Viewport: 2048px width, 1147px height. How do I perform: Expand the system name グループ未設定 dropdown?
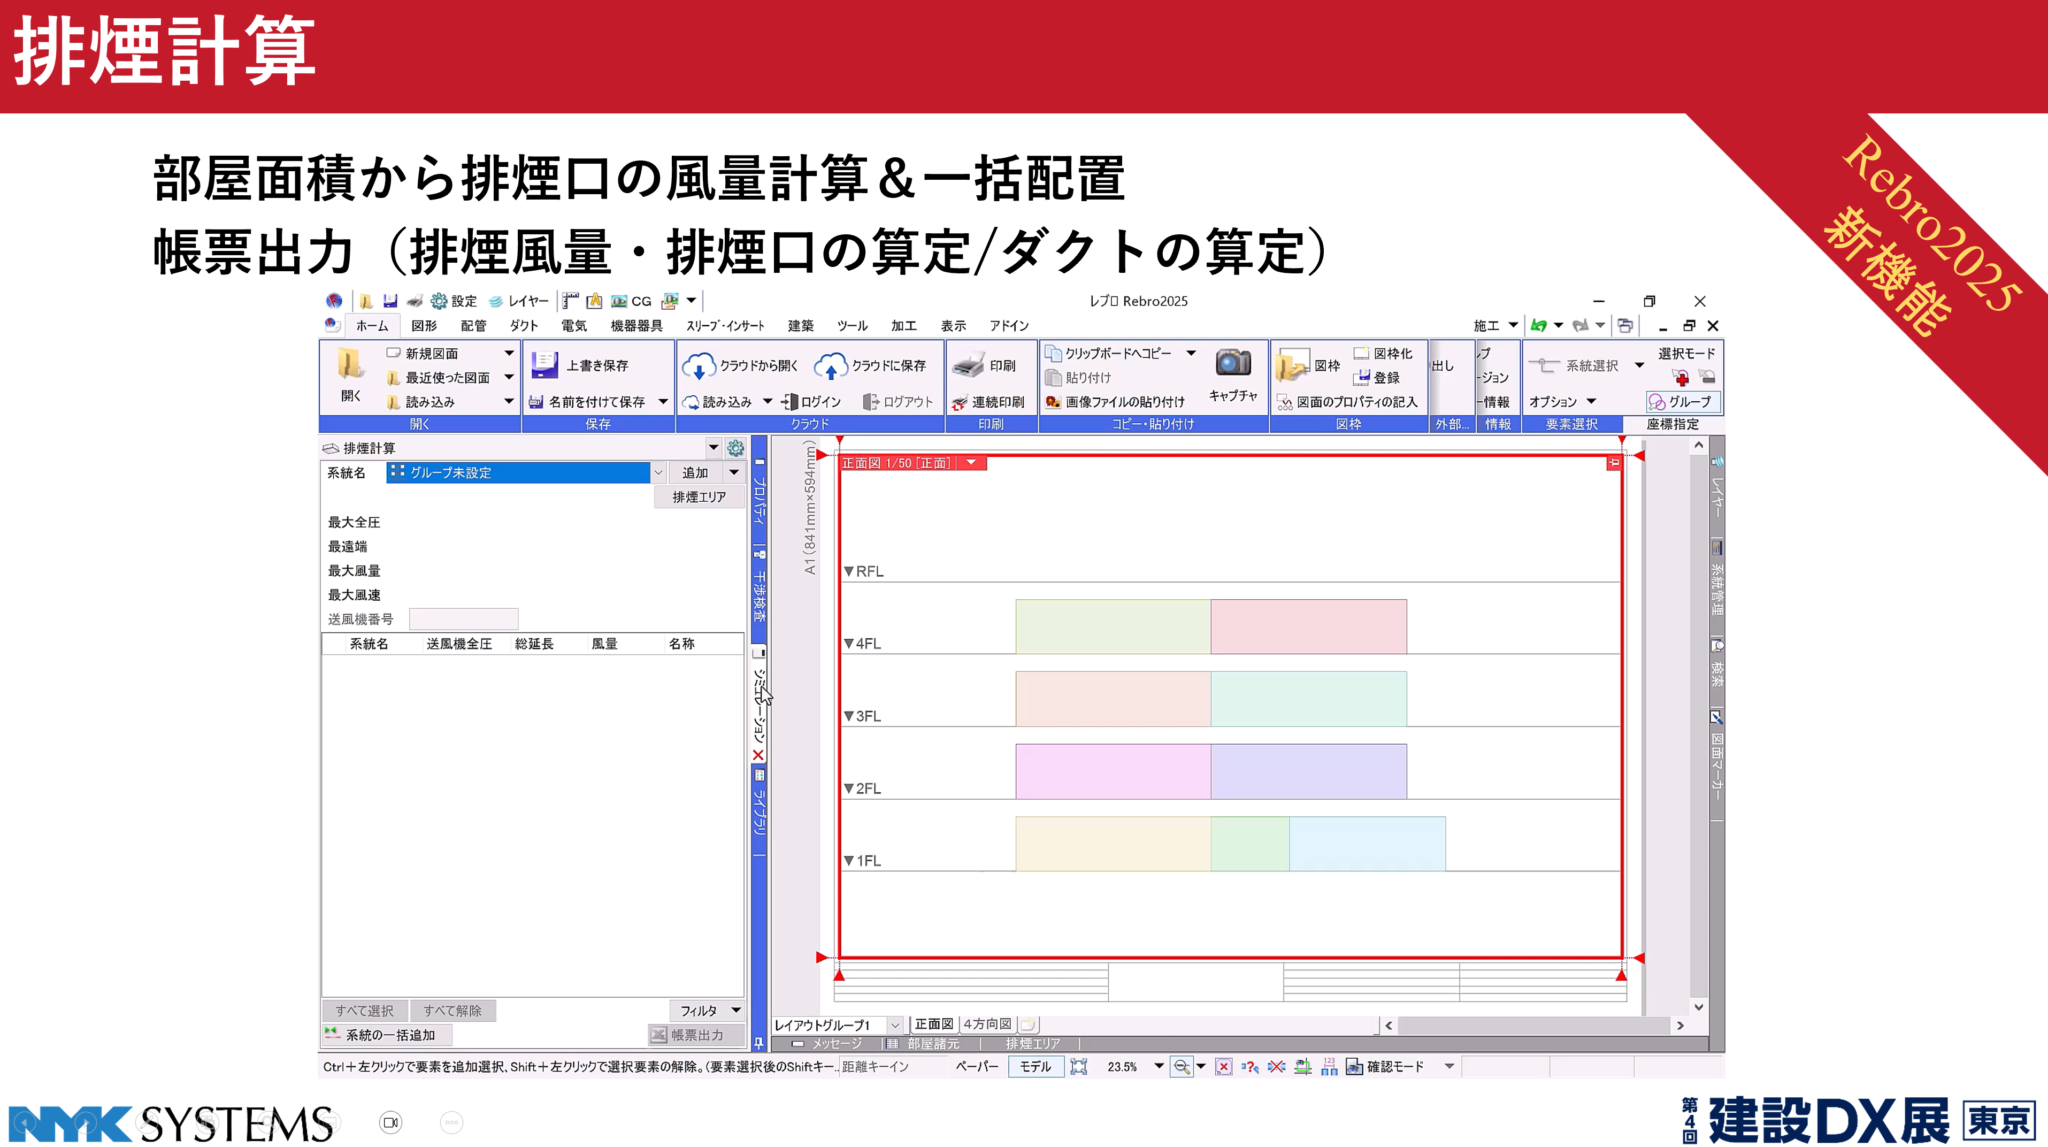[658, 473]
